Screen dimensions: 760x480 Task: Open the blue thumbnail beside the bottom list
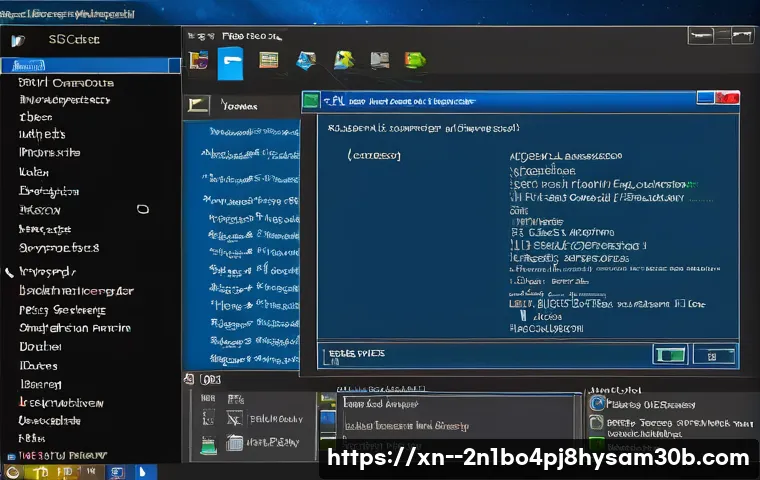tap(328, 420)
